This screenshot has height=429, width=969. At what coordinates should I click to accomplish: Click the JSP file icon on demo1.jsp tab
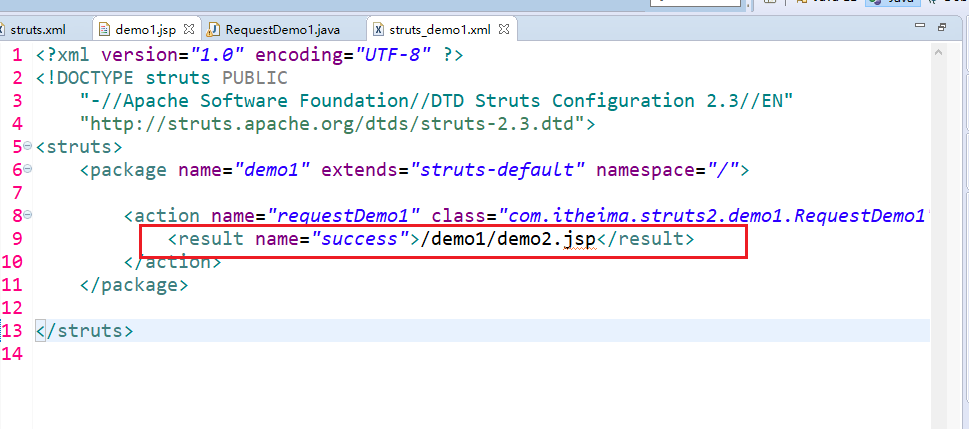pos(105,29)
